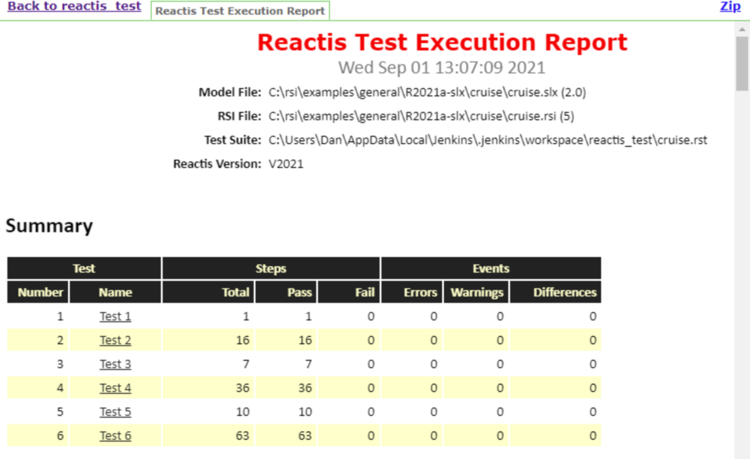
Task: Download the Zip link
Action: [730, 6]
